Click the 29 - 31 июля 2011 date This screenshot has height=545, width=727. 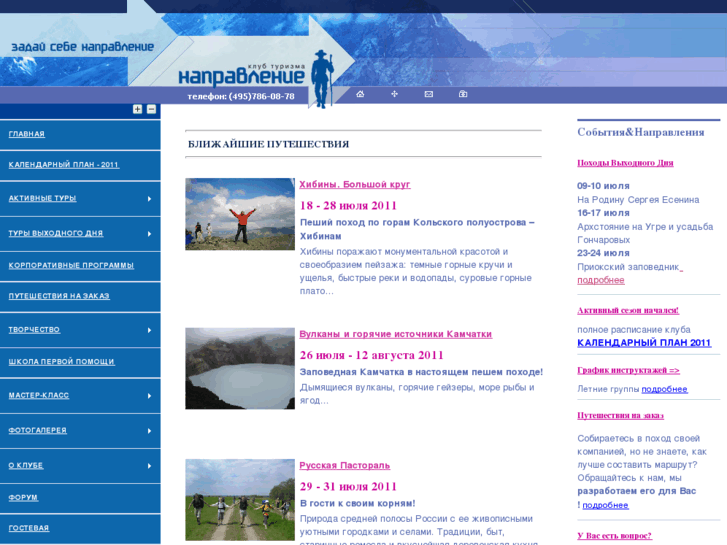tap(348, 487)
